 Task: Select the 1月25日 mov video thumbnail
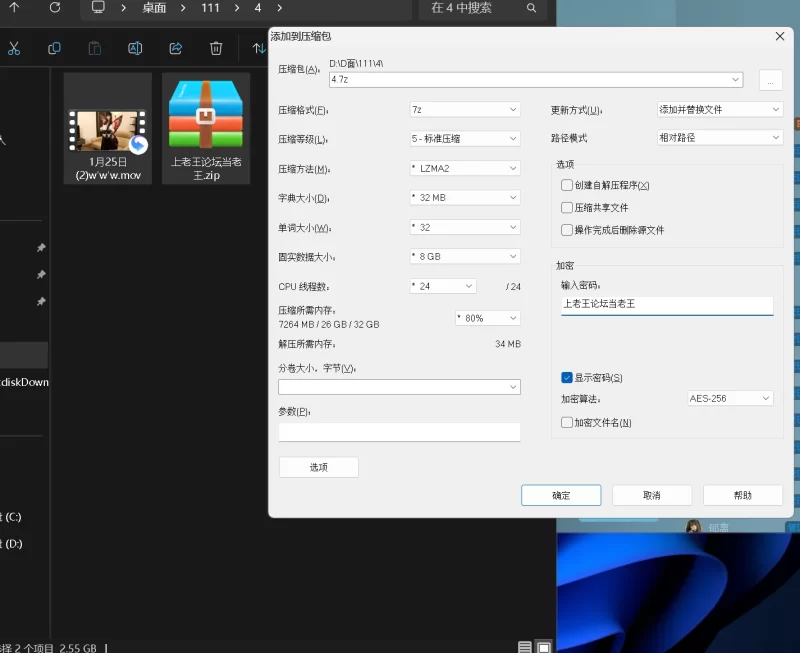(x=107, y=127)
